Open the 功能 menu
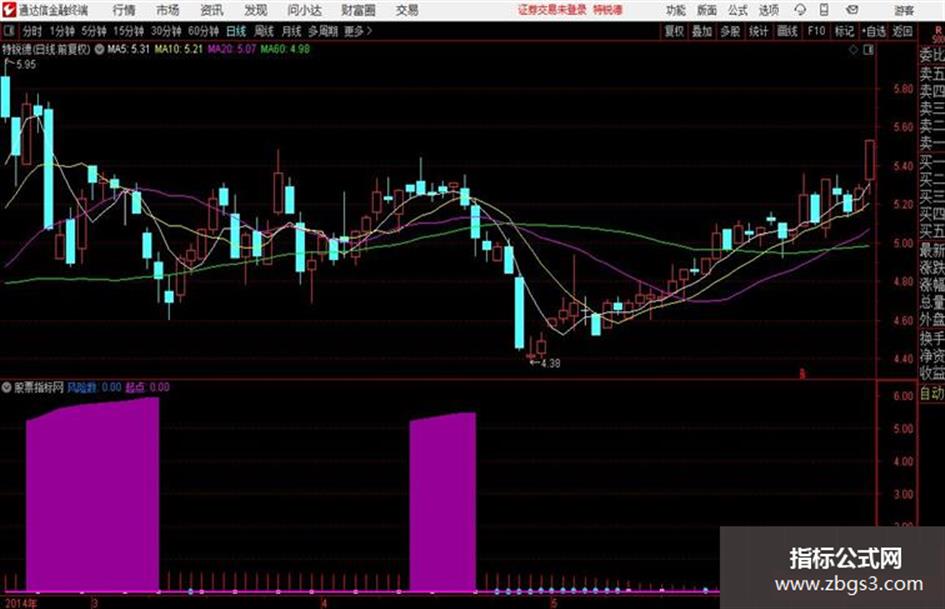This screenshot has width=945, height=609. pyautogui.click(x=676, y=10)
